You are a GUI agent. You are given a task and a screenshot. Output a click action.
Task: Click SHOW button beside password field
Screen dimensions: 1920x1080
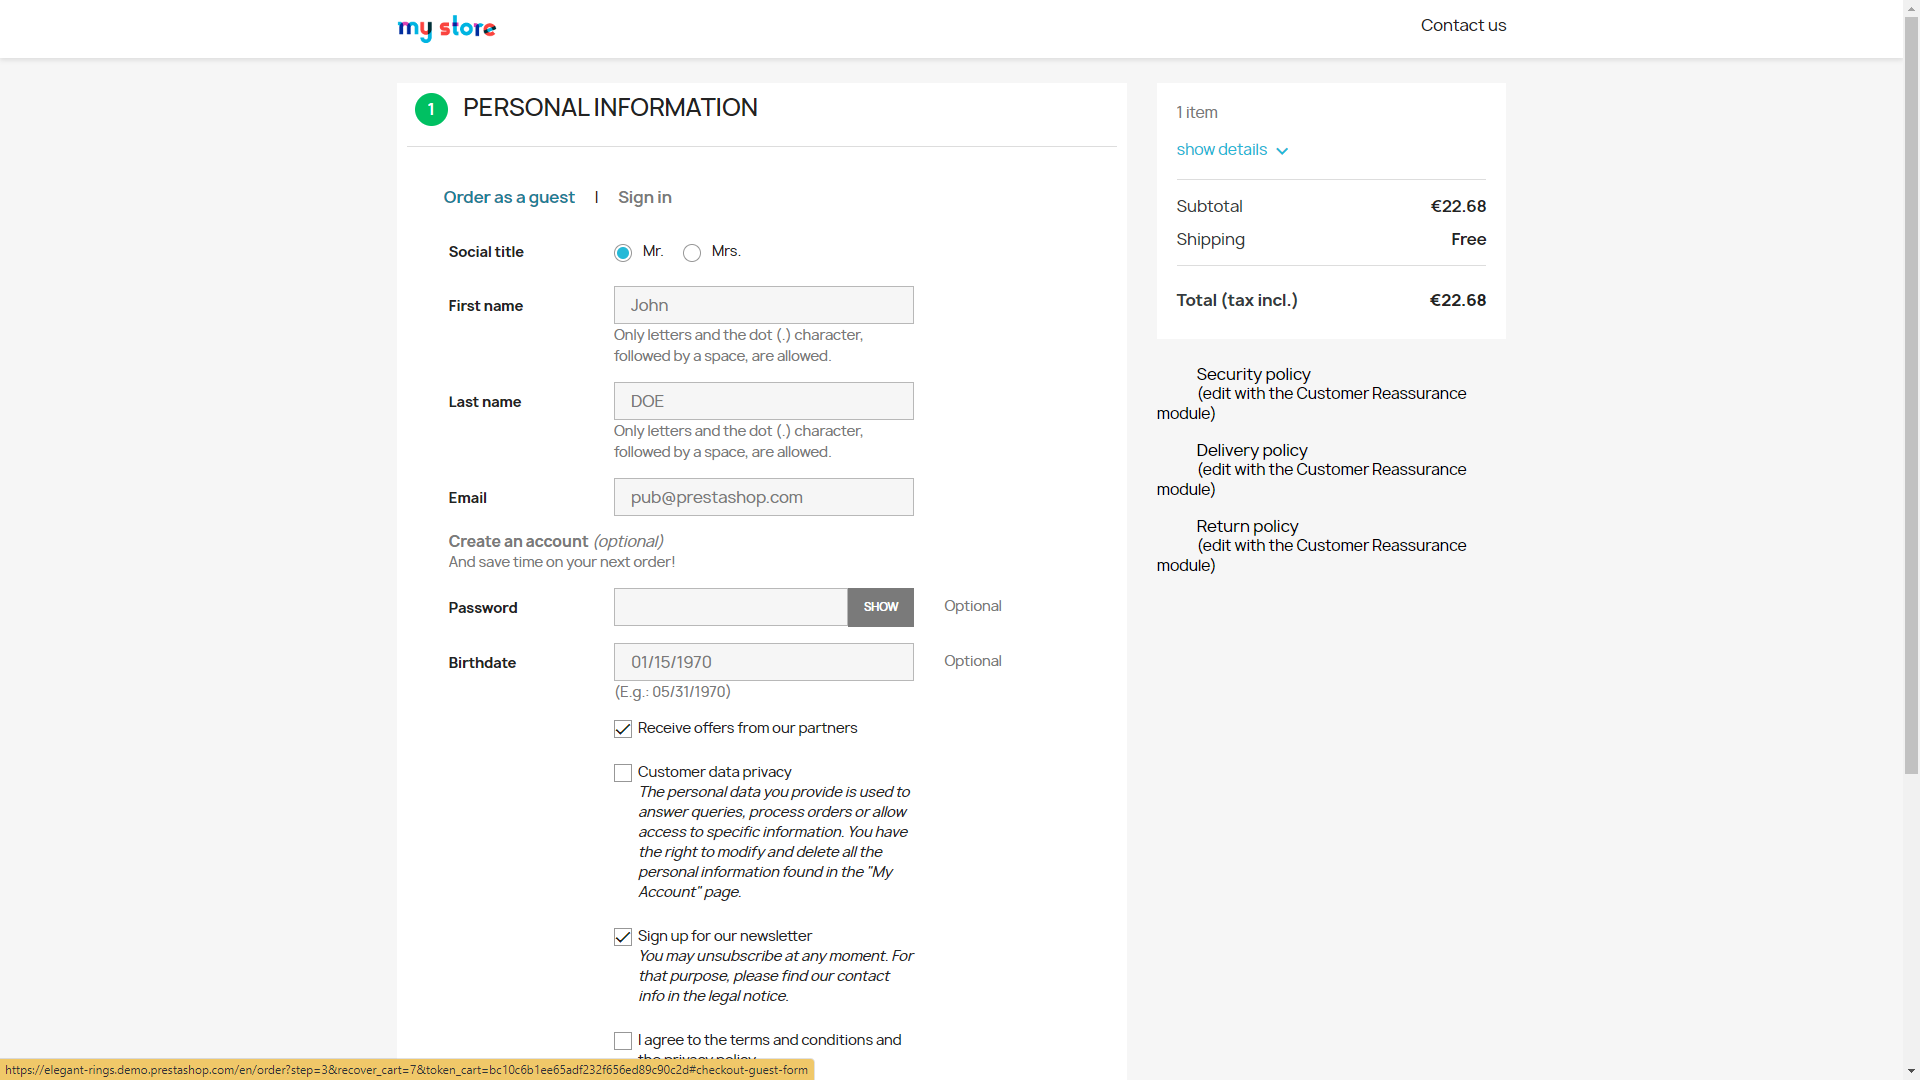tap(881, 607)
